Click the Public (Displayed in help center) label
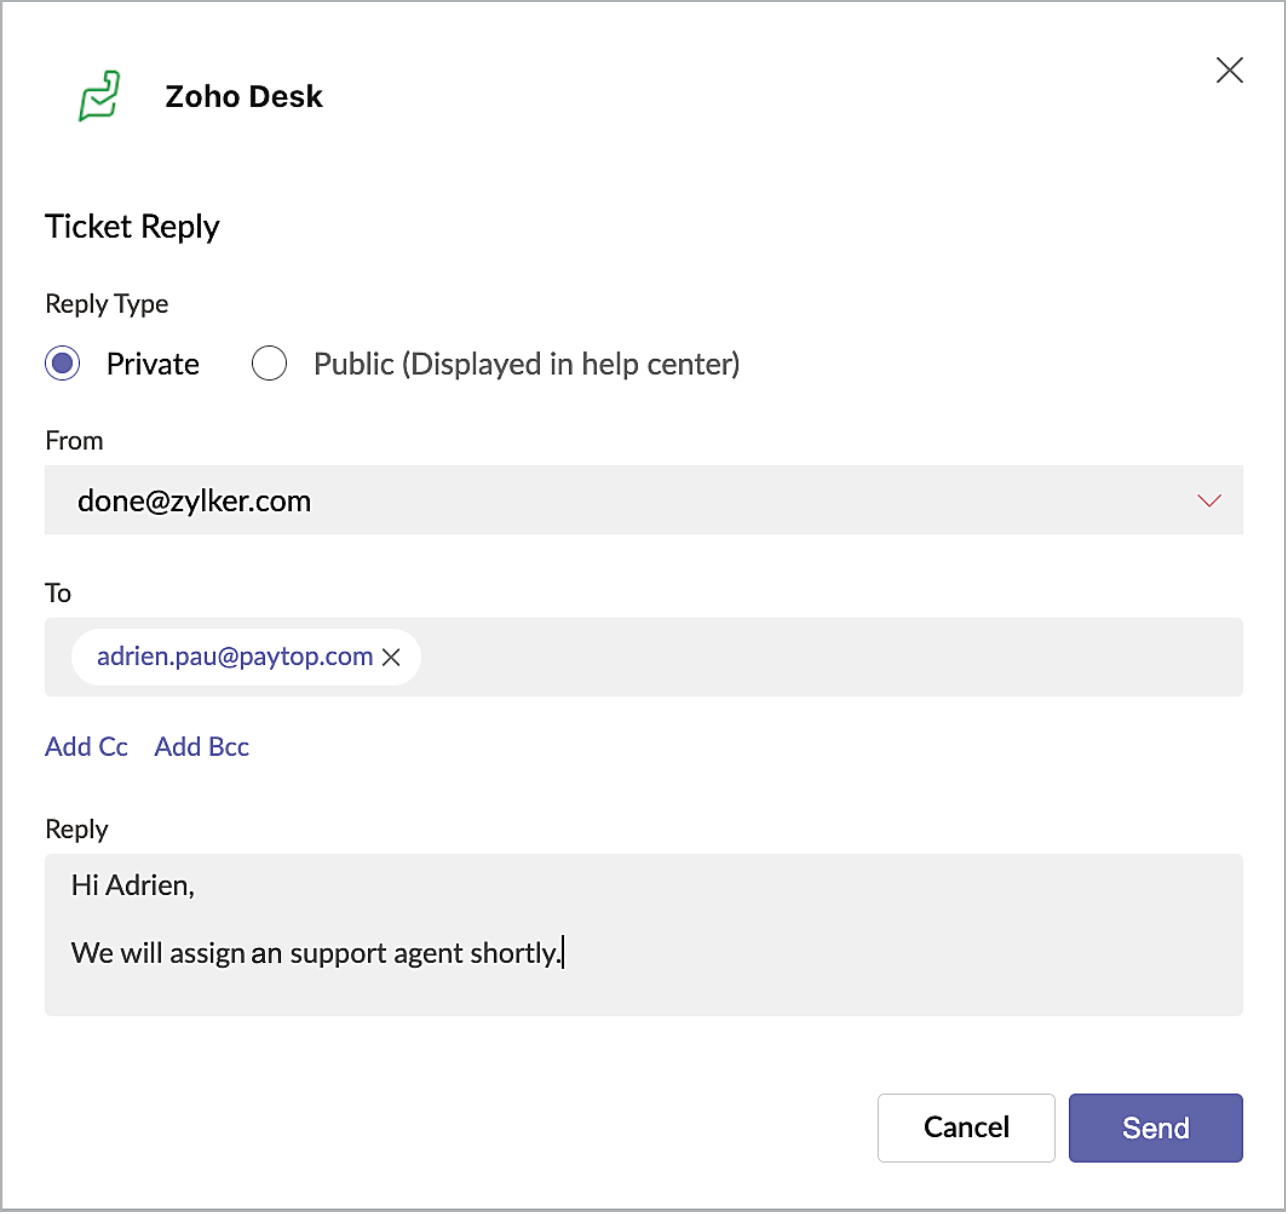Screen dimensions: 1288x1214 tap(526, 364)
